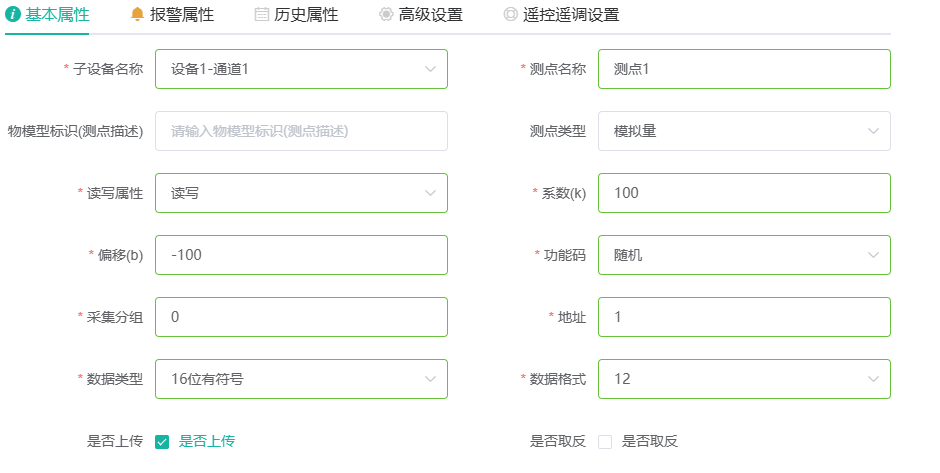
Task: Open the 子设备名称 dropdown
Action: [302, 69]
